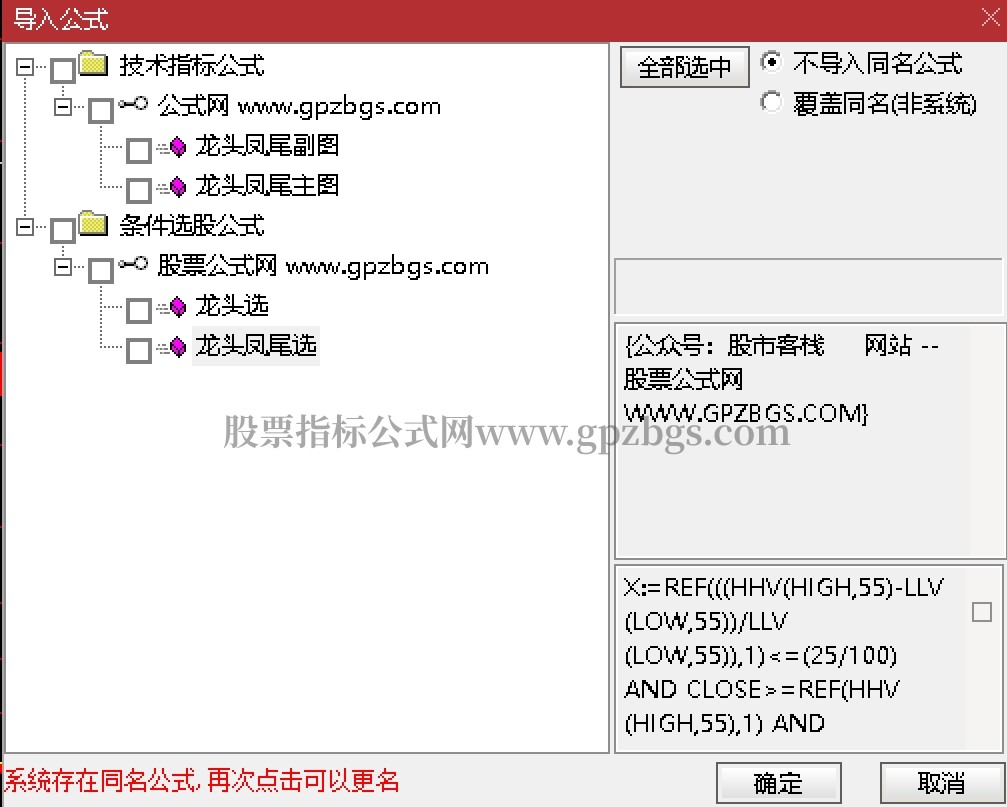The height and width of the screenshot is (807, 1007).
Task: Click the 全部选中 button
Action: (x=685, y=67)
